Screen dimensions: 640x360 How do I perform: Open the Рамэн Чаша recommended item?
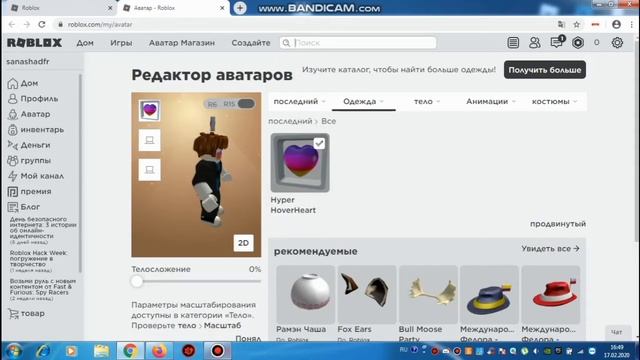click(305, 295)
